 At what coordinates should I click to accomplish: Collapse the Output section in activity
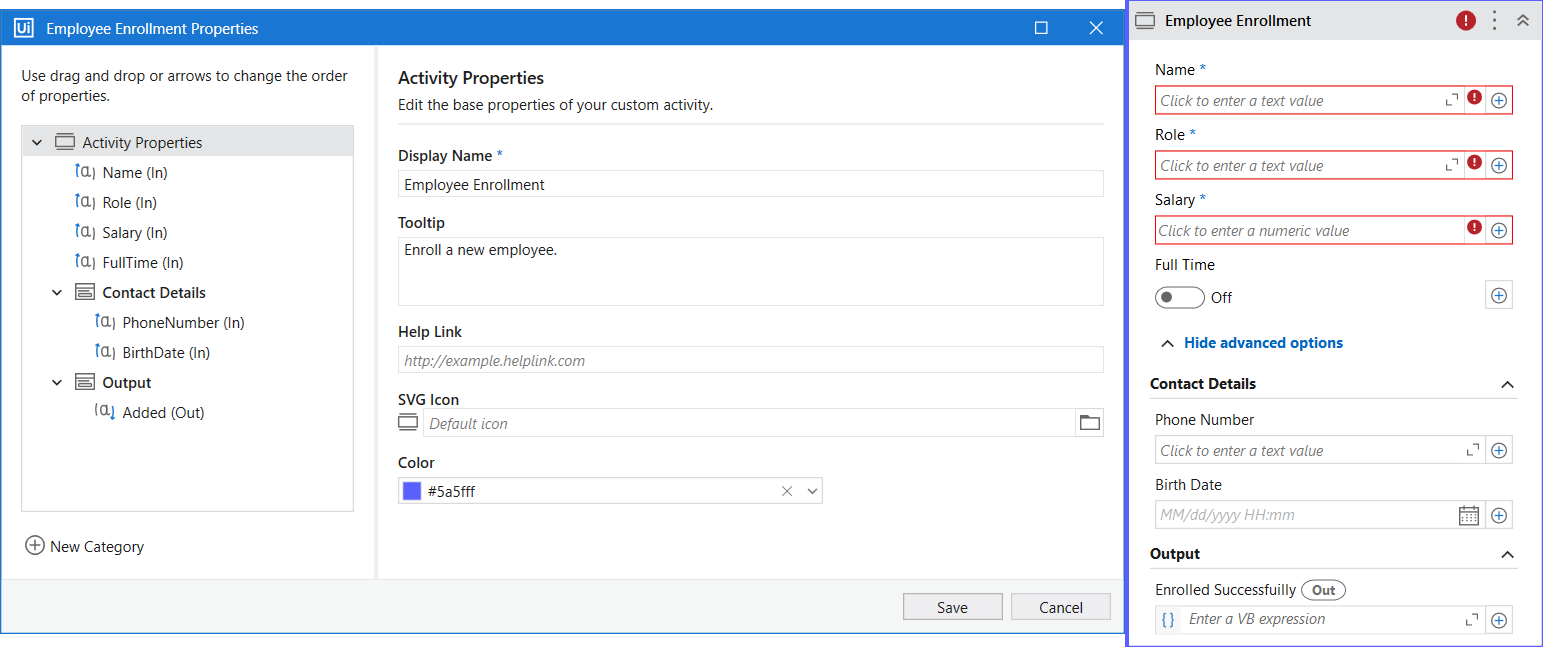[x=1508, y=555]
